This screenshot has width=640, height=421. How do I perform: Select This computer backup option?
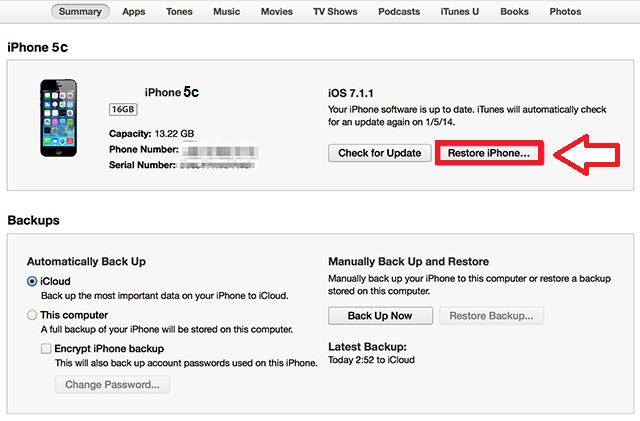(32, 315)
